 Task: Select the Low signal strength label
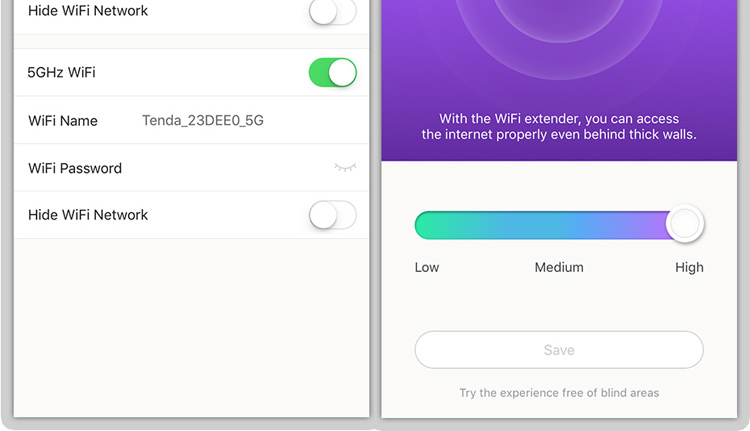pyautogui.click(x=427, y=267)
